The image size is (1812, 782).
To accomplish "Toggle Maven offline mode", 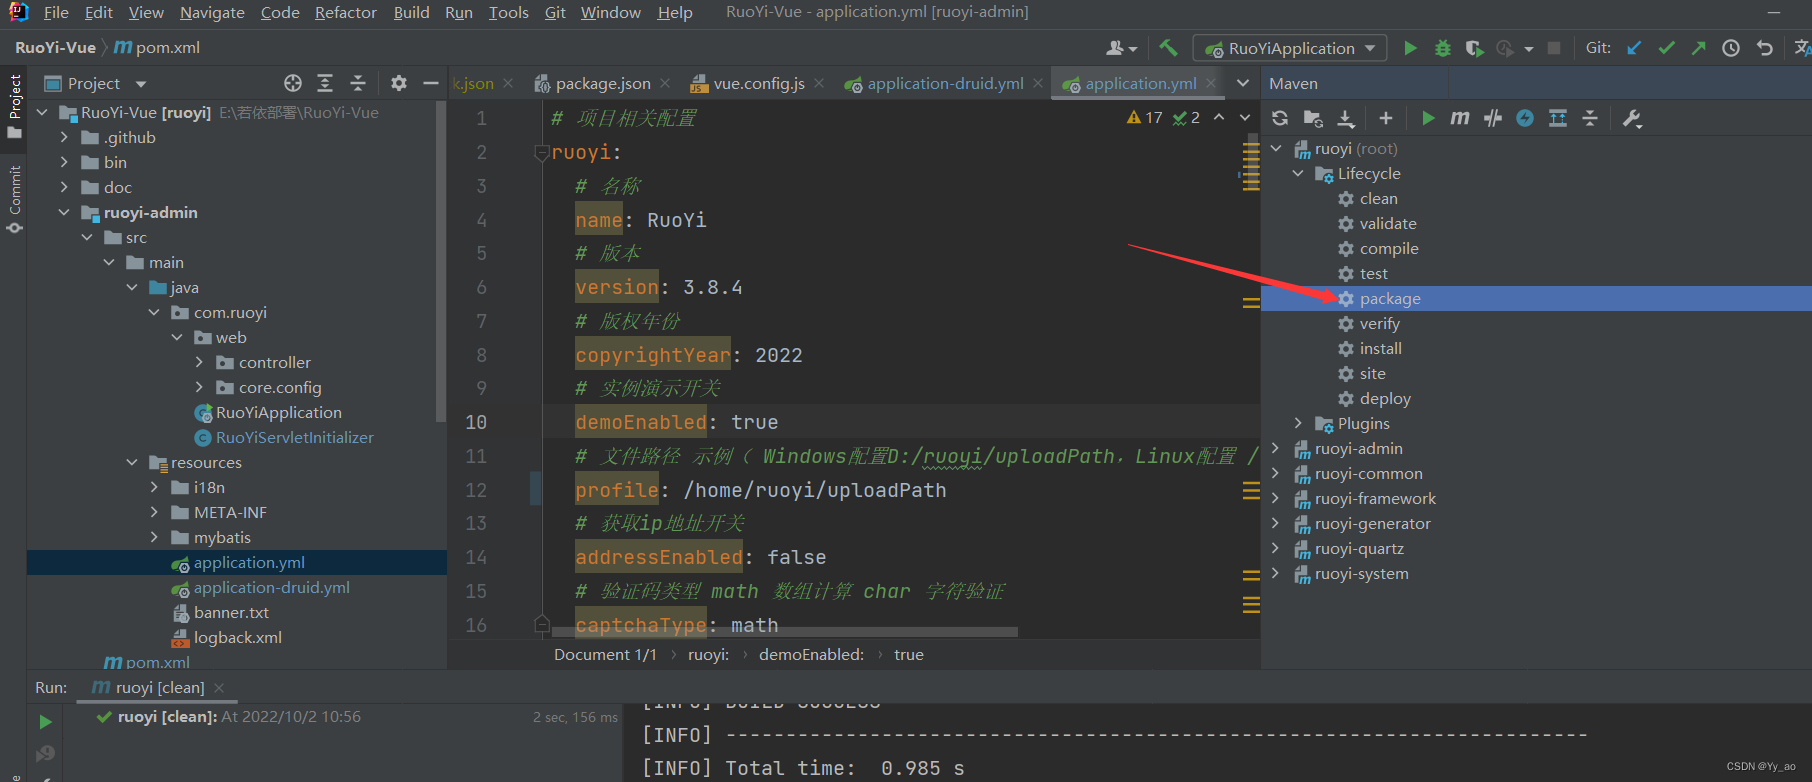I will (1493, 118).
